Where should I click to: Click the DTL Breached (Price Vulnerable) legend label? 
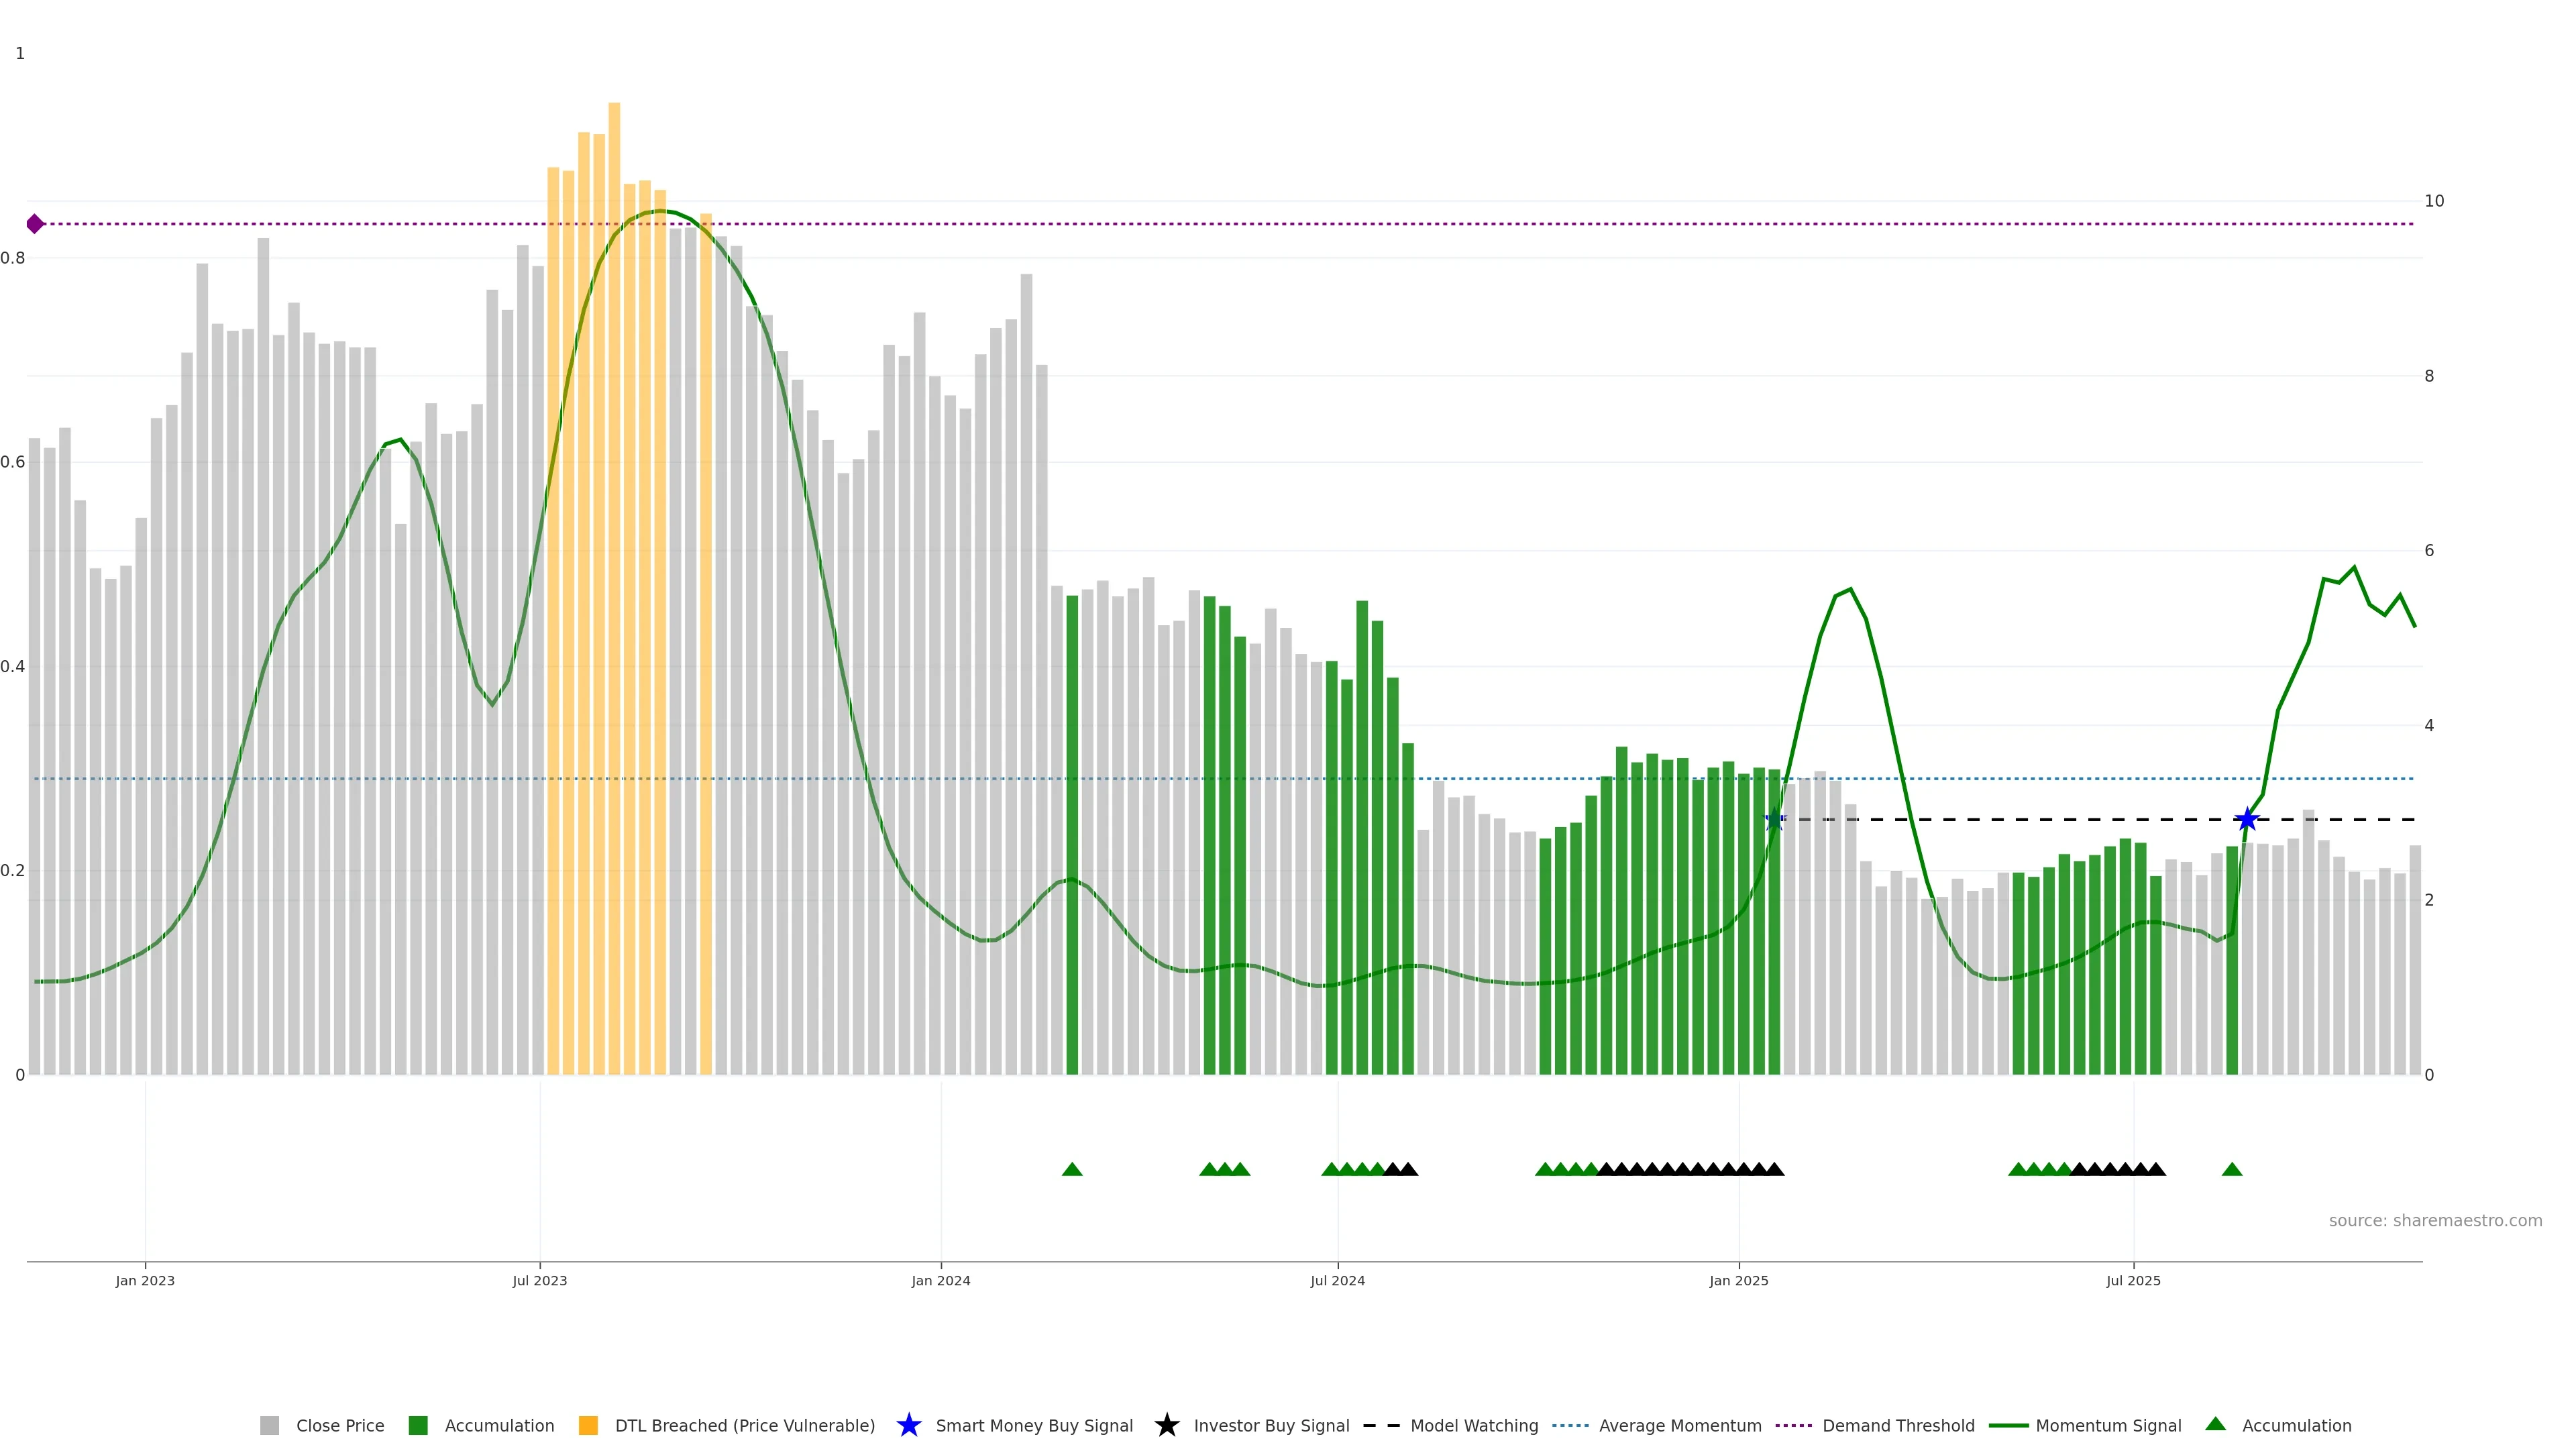[744, 1425]
